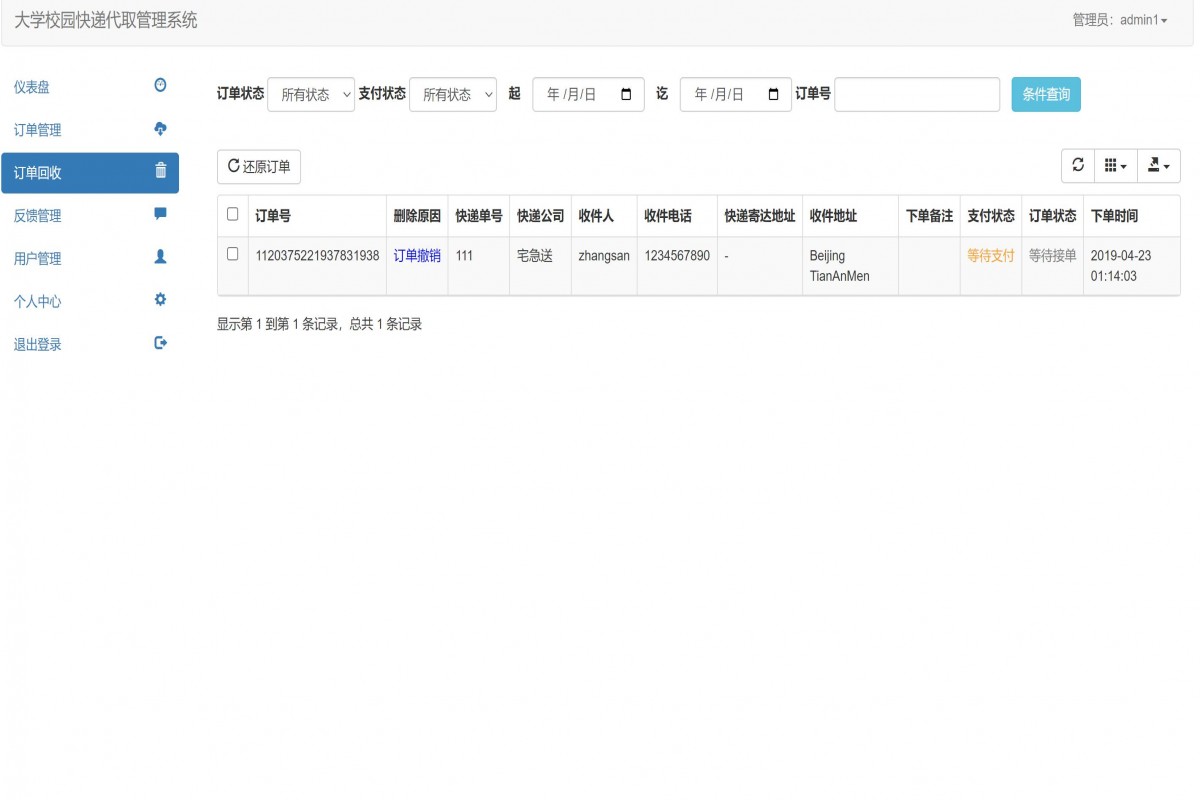Expand the columns grid dropdown above the table

click(x=1115, y=166)
